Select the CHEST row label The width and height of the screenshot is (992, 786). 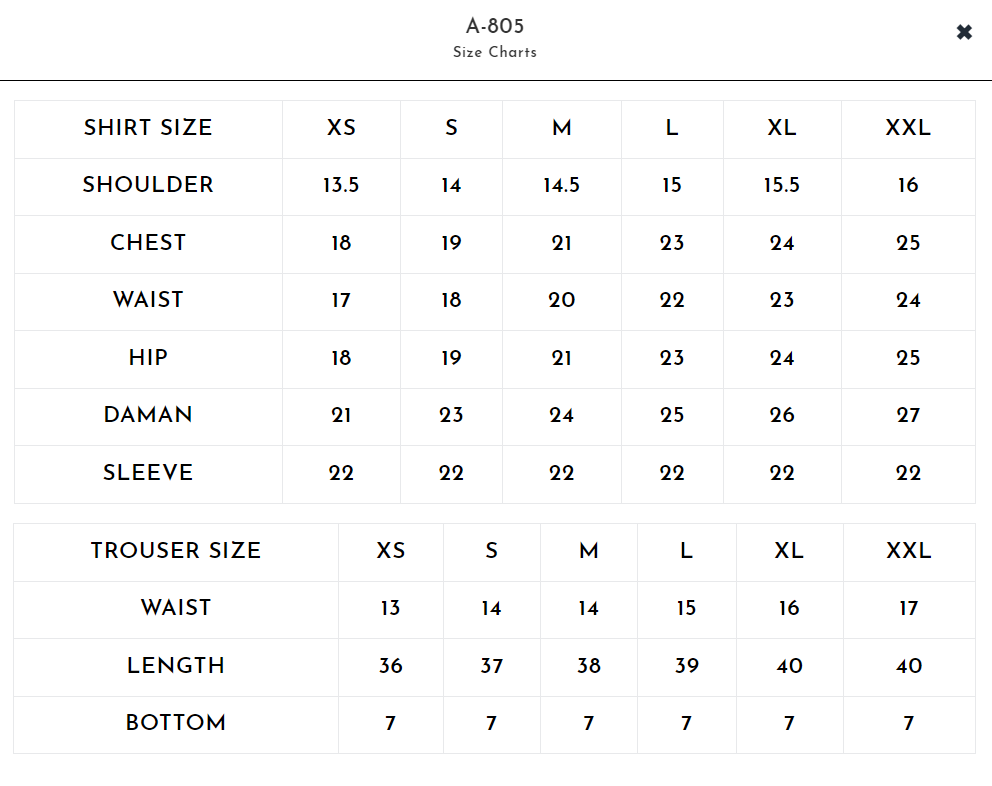coord(148,243)
